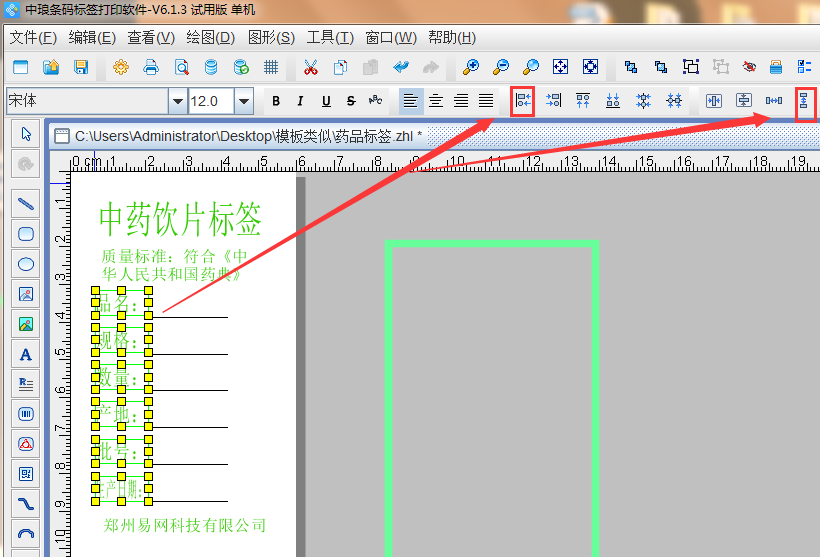The image size is (820, 557).
Task: Select the straight line drawing tool
Action: pyautogui.click(x=26, y=204)
